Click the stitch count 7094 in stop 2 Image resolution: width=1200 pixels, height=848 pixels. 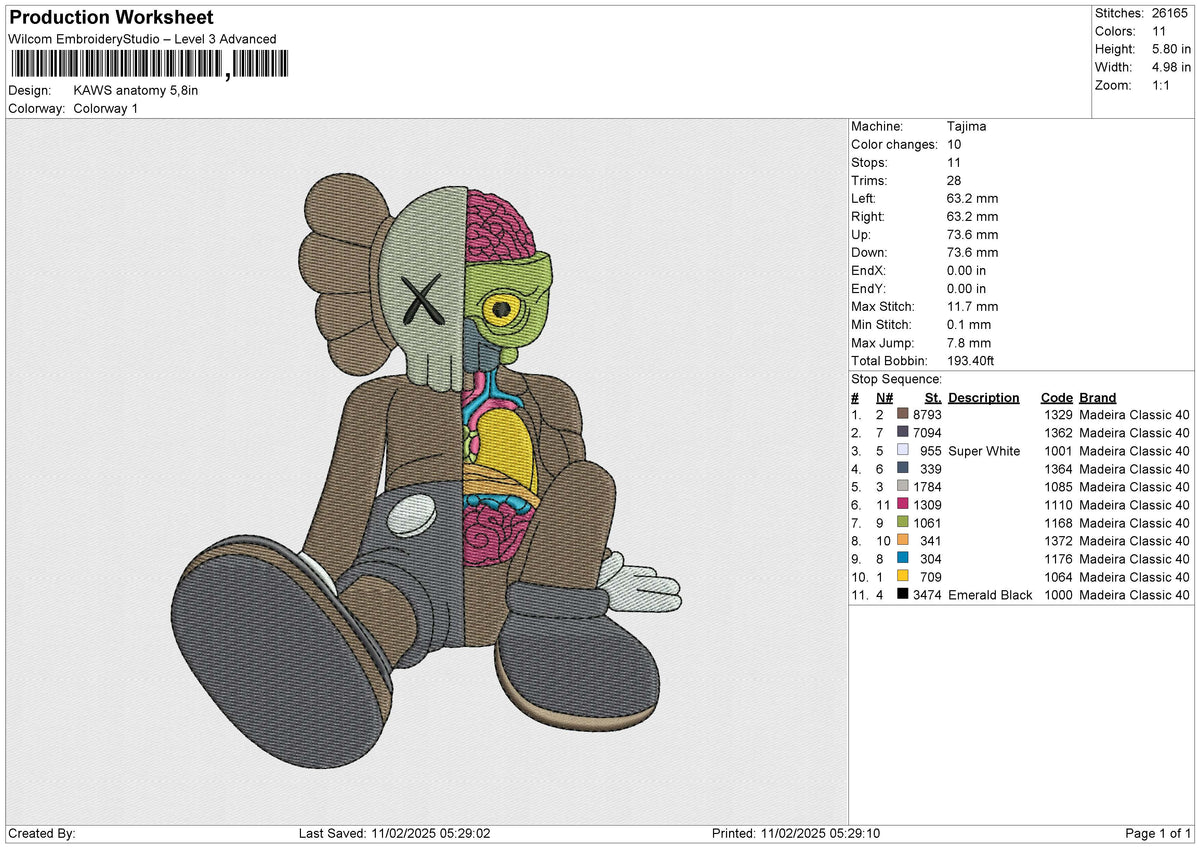pyautogui.click(x=927, y=432)
